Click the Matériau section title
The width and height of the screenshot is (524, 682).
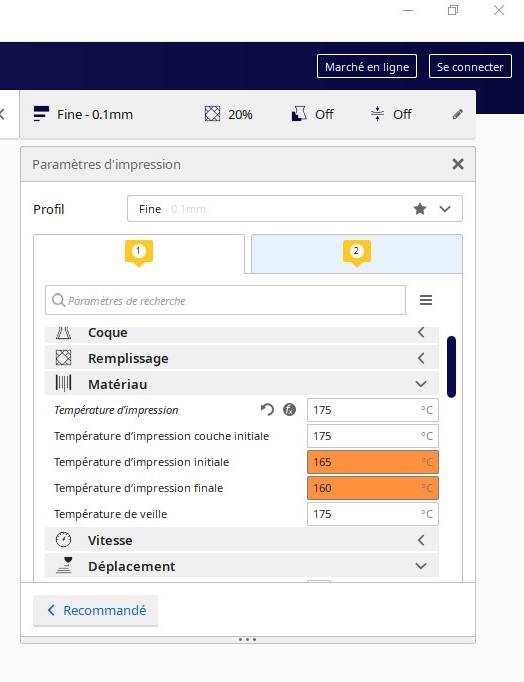[118, 384]
